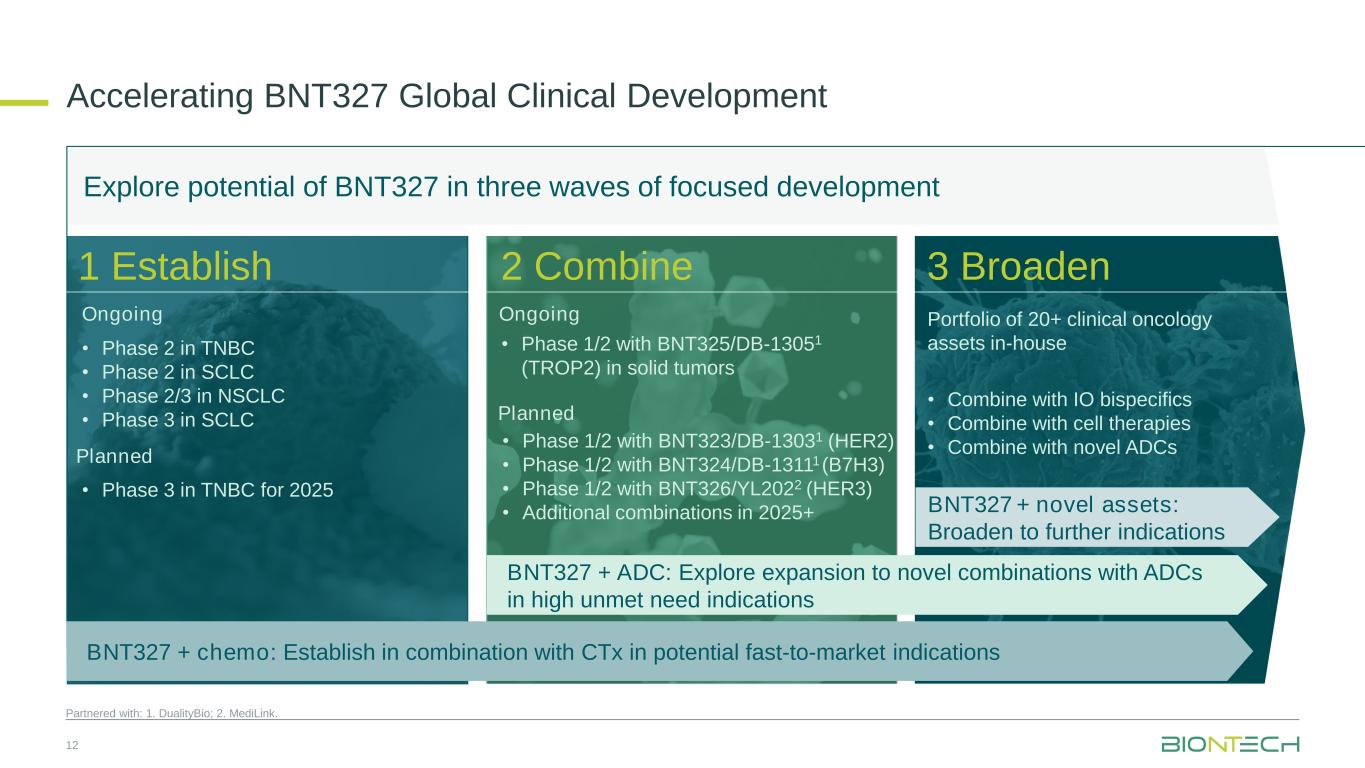This screenshot has height=768, width=1365.
Task: Click the 'Explore potential of BNT327' banner
Action: click(x=511, y=187)
